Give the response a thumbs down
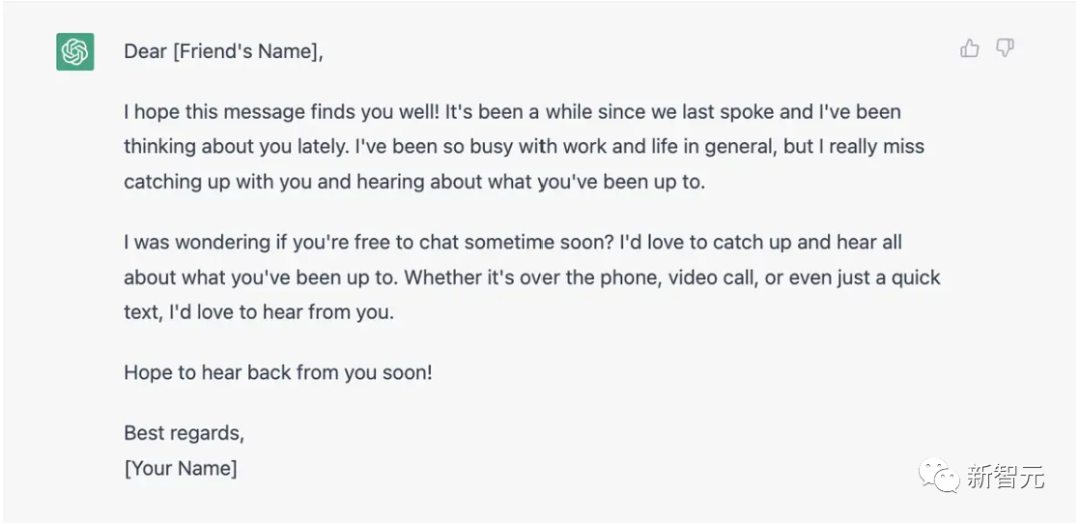This screenshot has width=1080, height=524. coord(1005,48)
